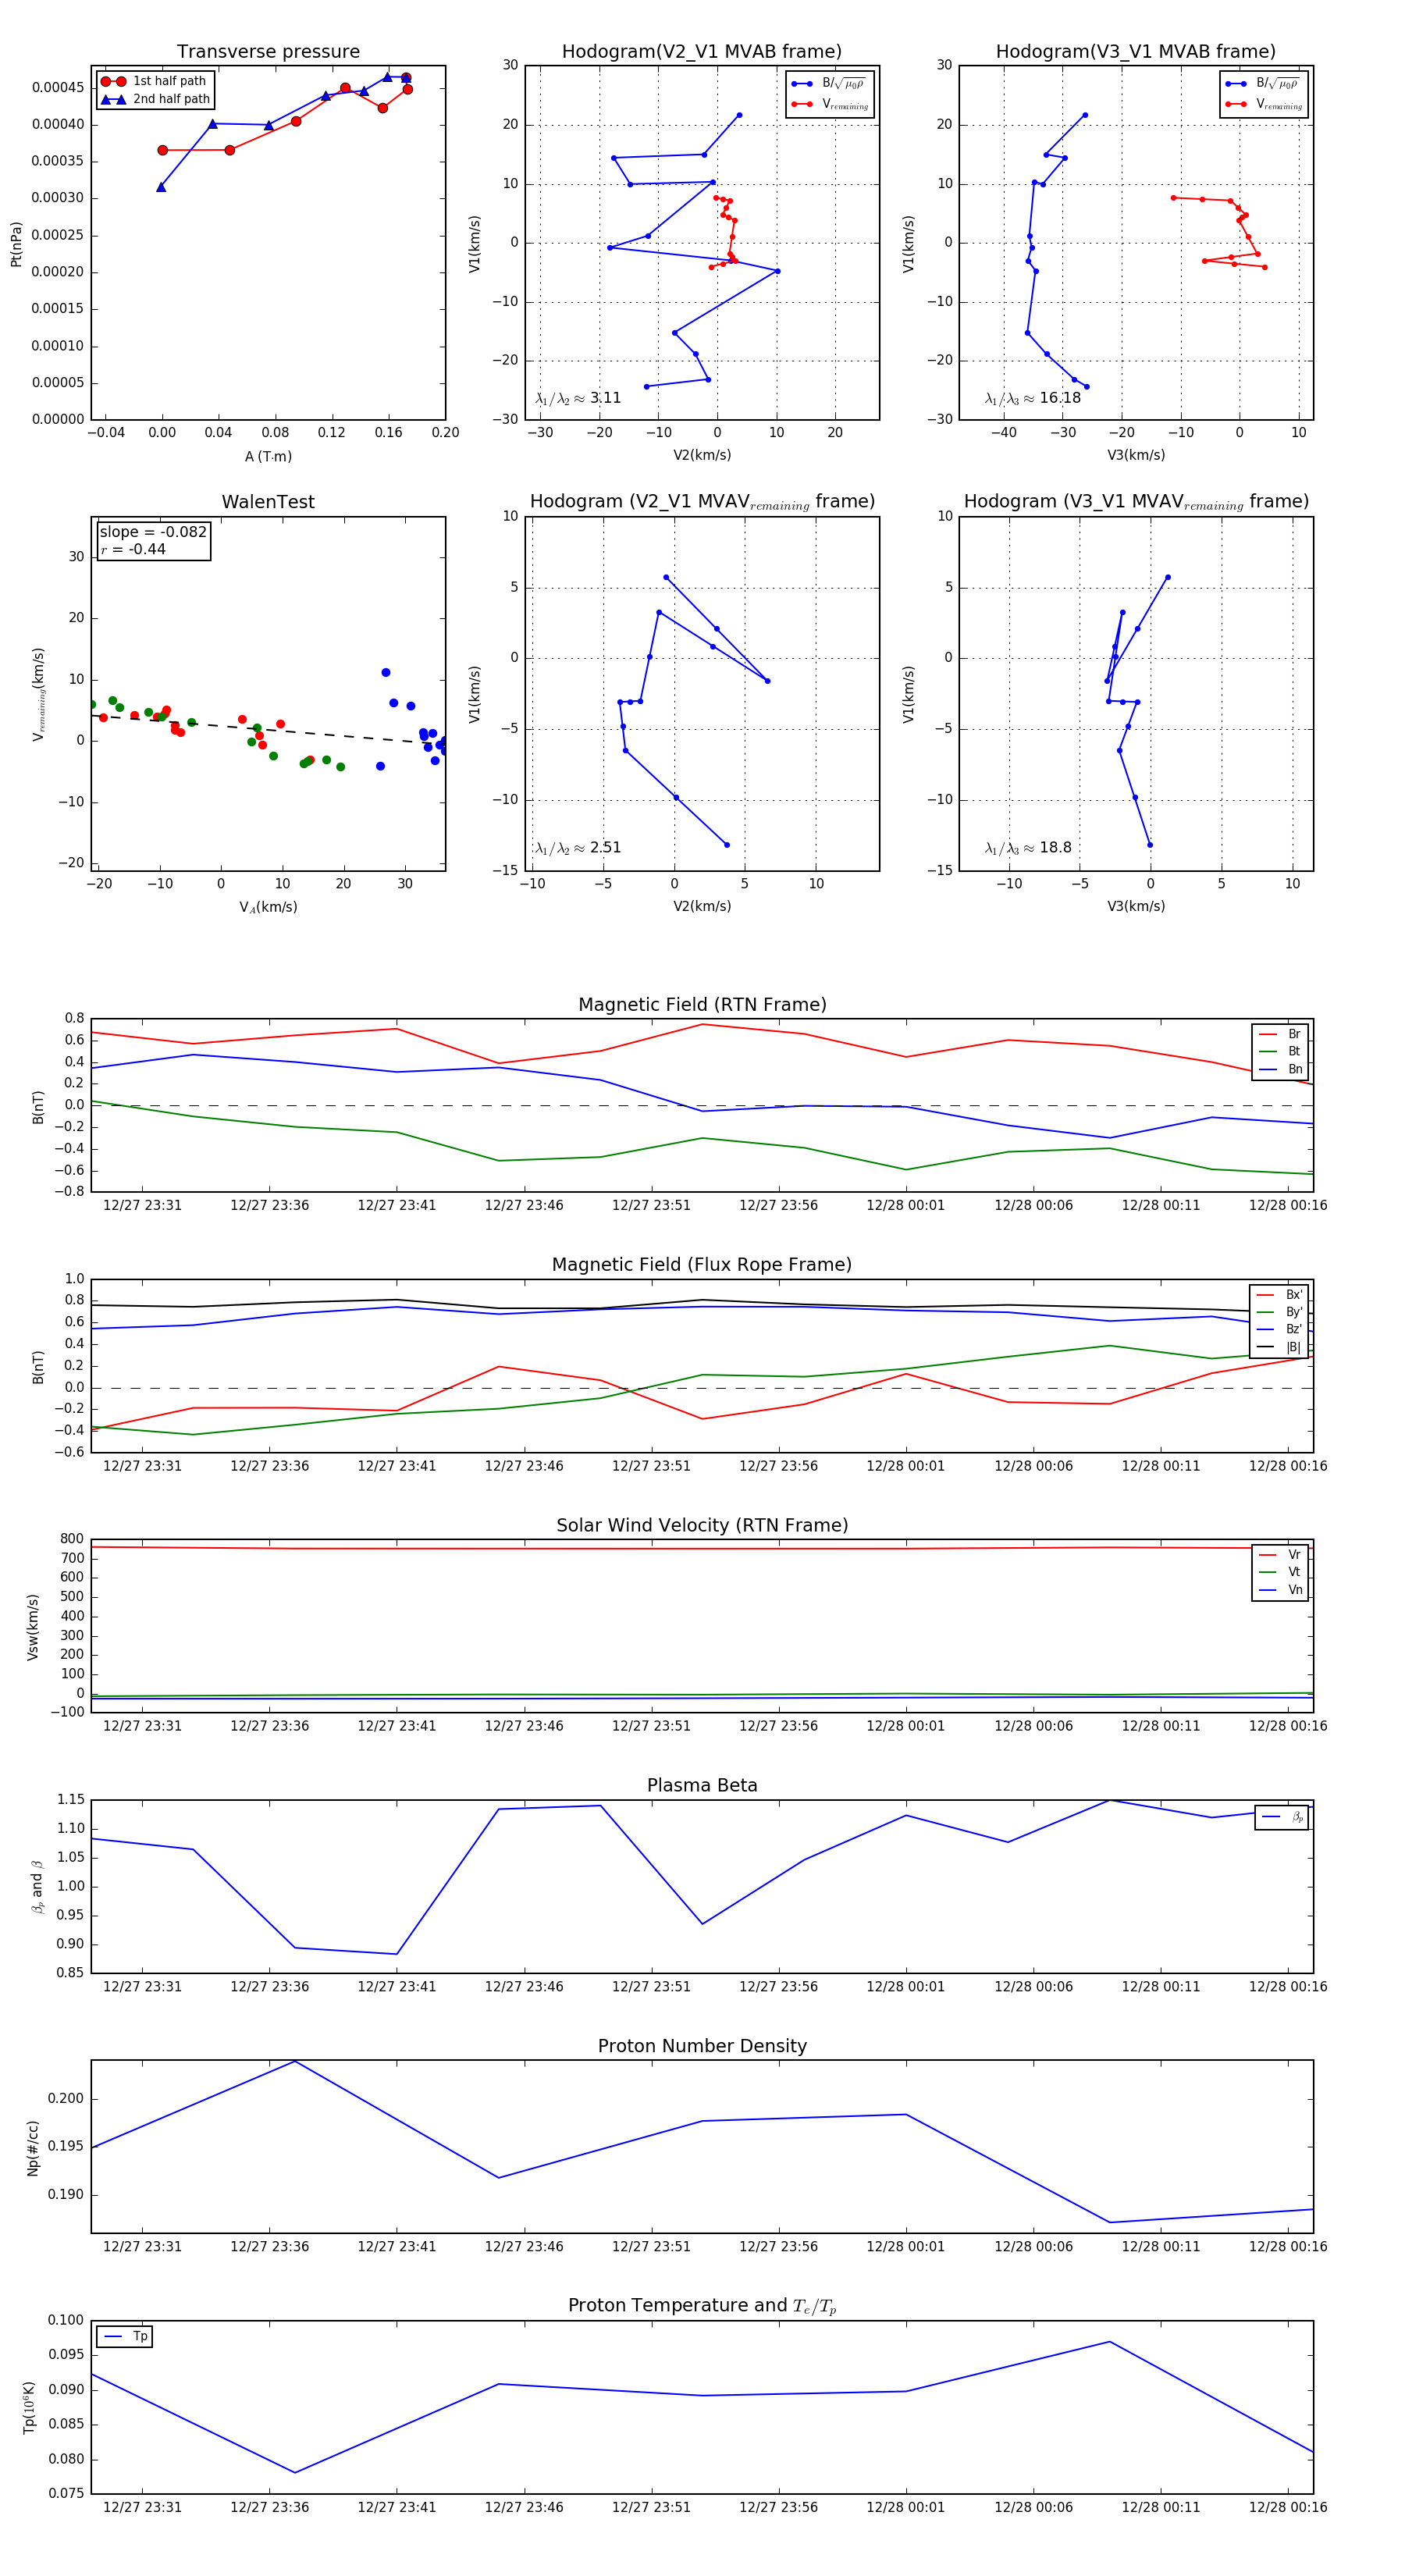Click 'Vr' legend entry in velocity plot
The height and width of the screenshot is (2576, 1405).
tap(1281, 1555)
